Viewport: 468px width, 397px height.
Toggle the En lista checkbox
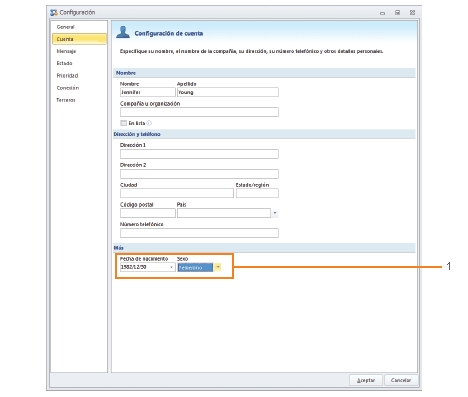tap(124, 123)
